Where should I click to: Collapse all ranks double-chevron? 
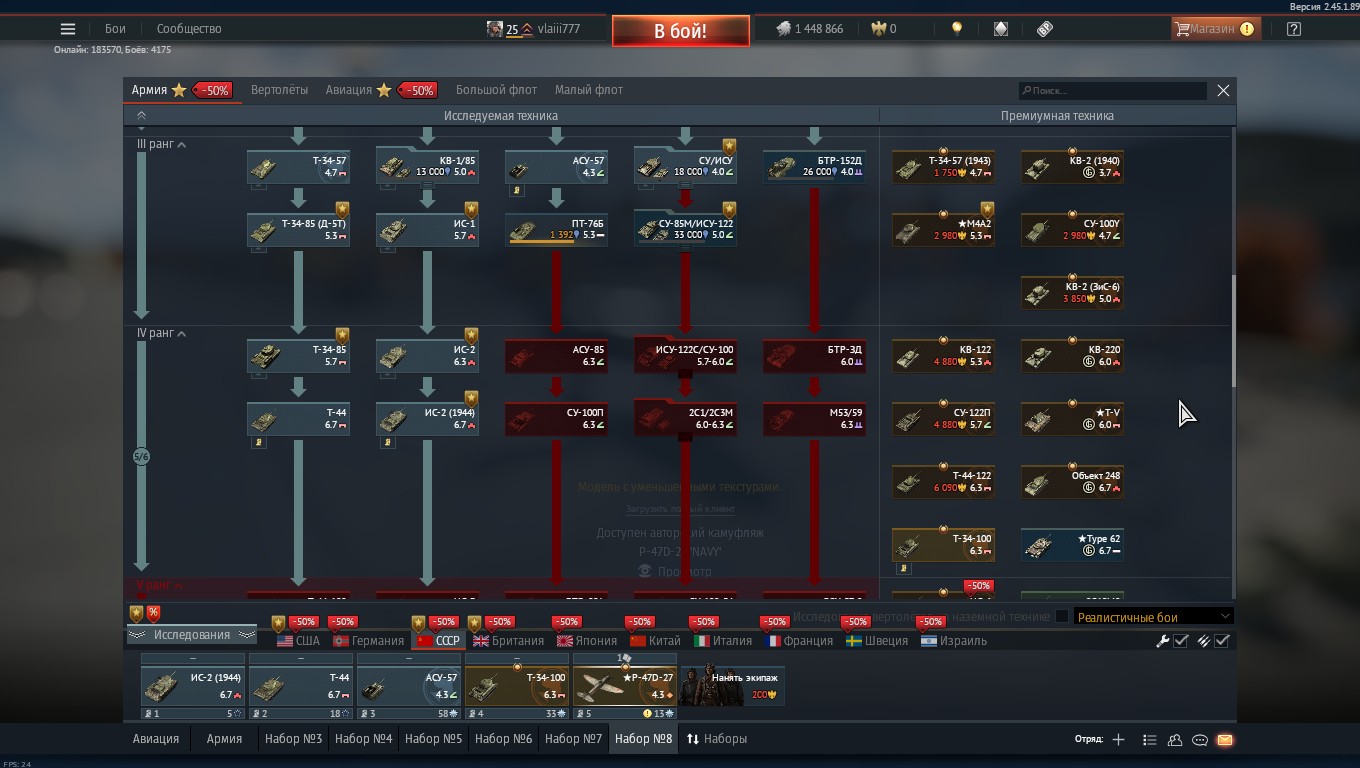click(x=141, y=116)
